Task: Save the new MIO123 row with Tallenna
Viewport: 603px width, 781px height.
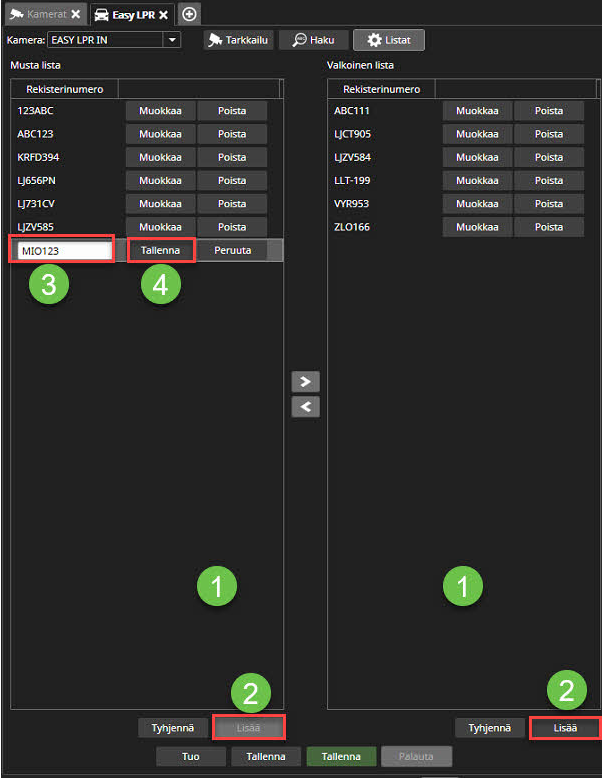Action: click(x=161, y=250)
